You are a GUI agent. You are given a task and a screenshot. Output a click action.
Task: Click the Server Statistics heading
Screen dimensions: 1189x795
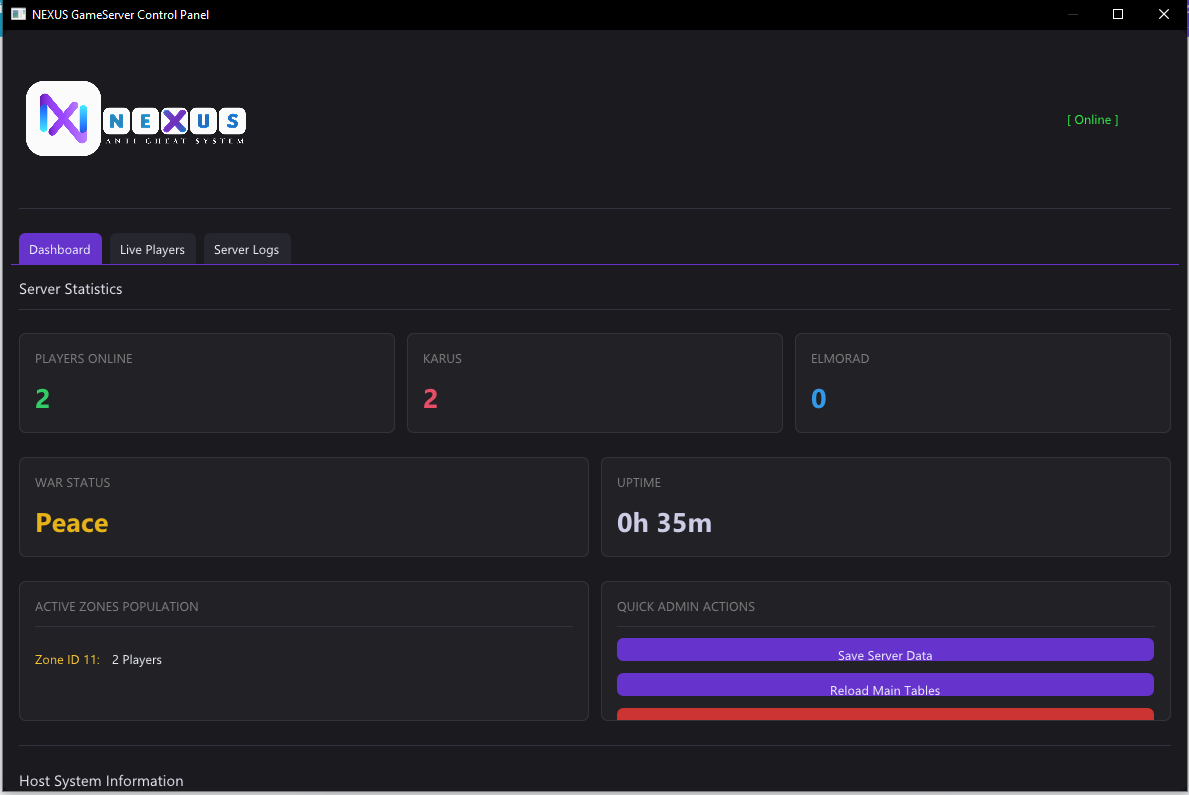pos(71,289)
